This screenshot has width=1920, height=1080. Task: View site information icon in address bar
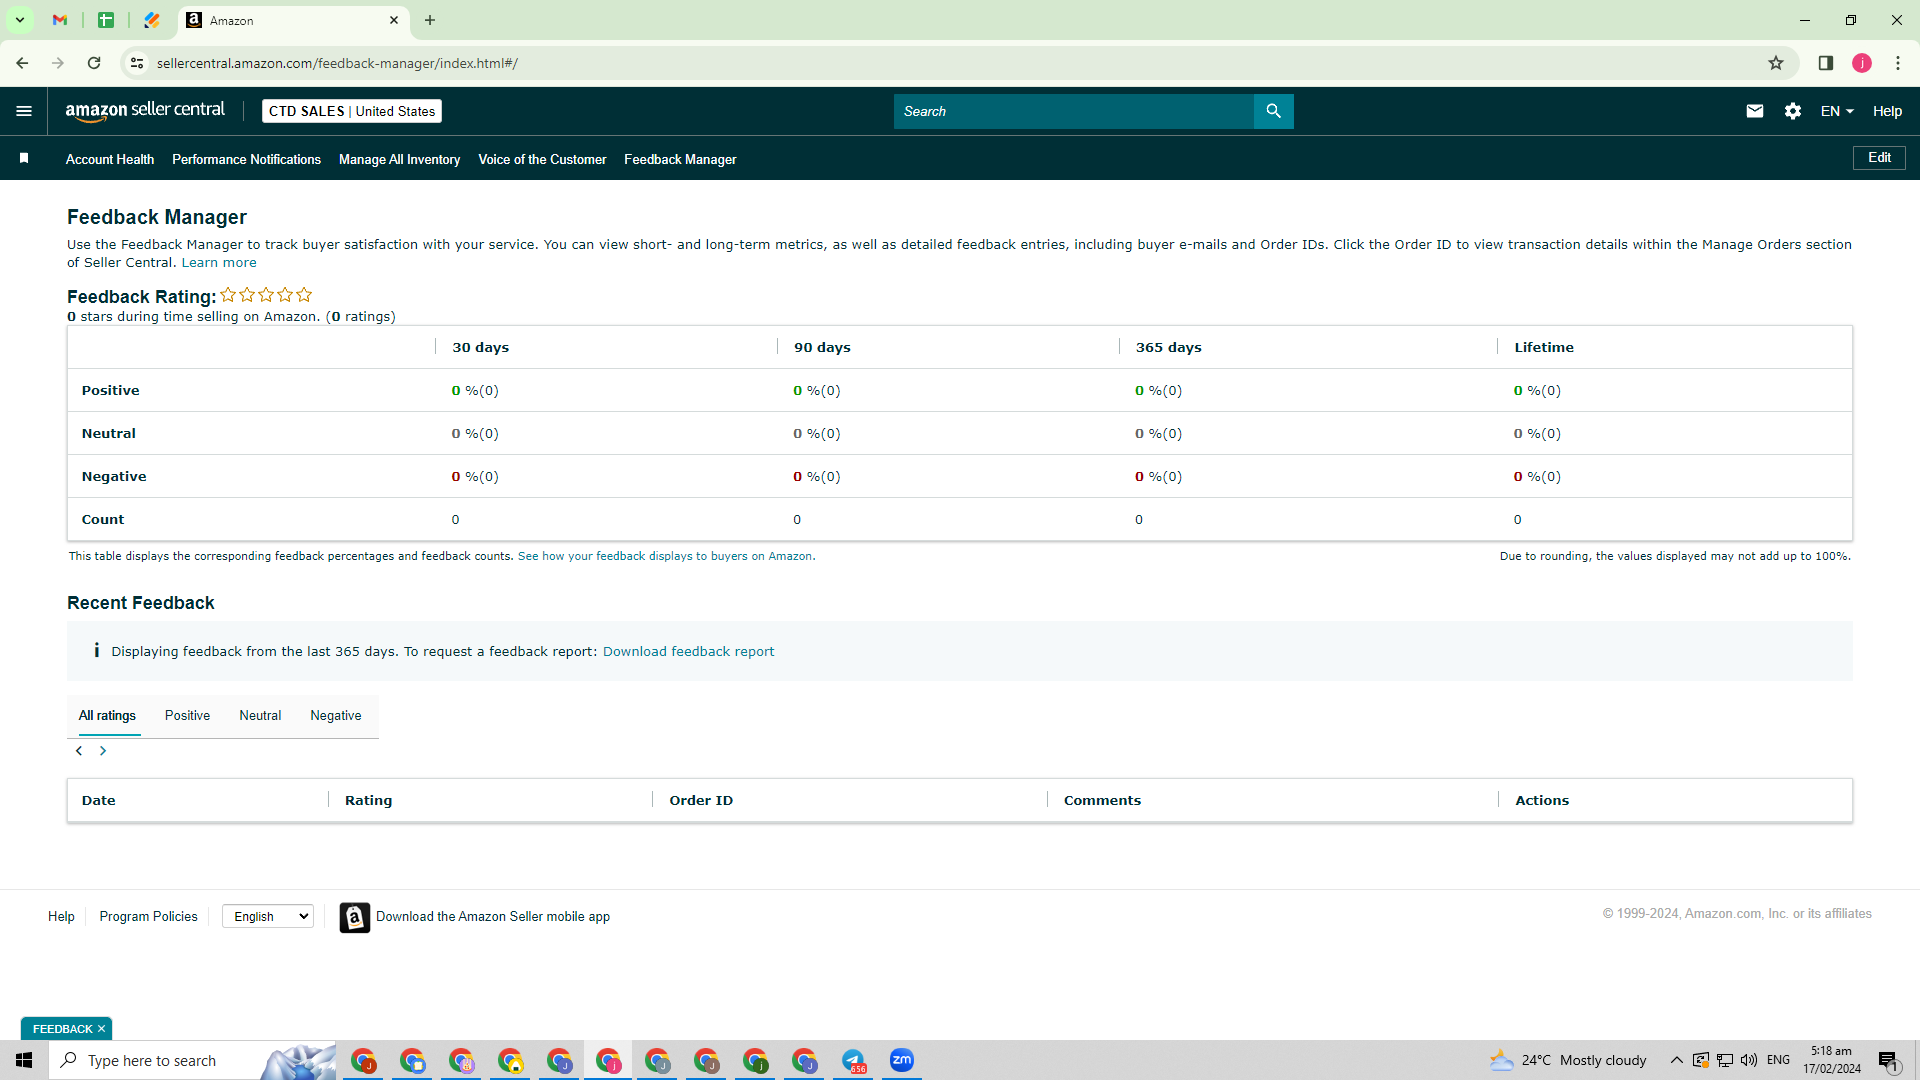click(x=137, y=63)
